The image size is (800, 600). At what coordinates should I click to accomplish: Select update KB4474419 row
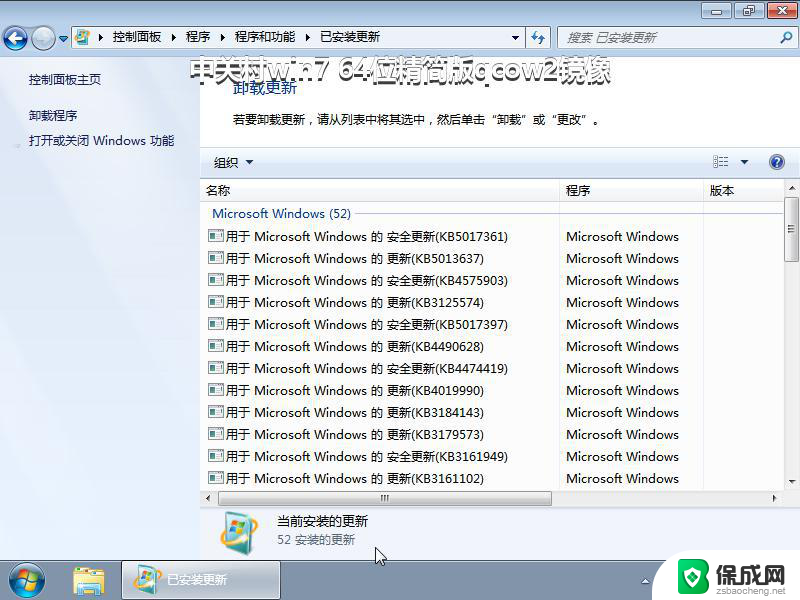click(x=492, y=368)
